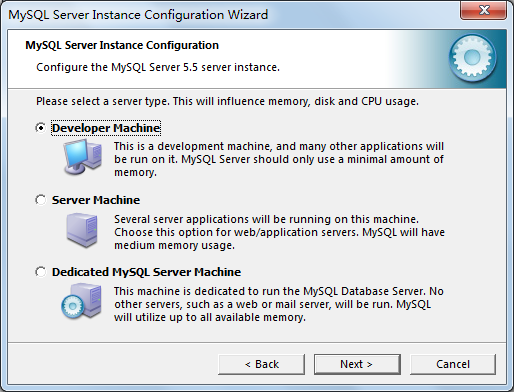514x392 pixels.
Task: Click the dedicated database server description text
Action: tap(279, 304)
